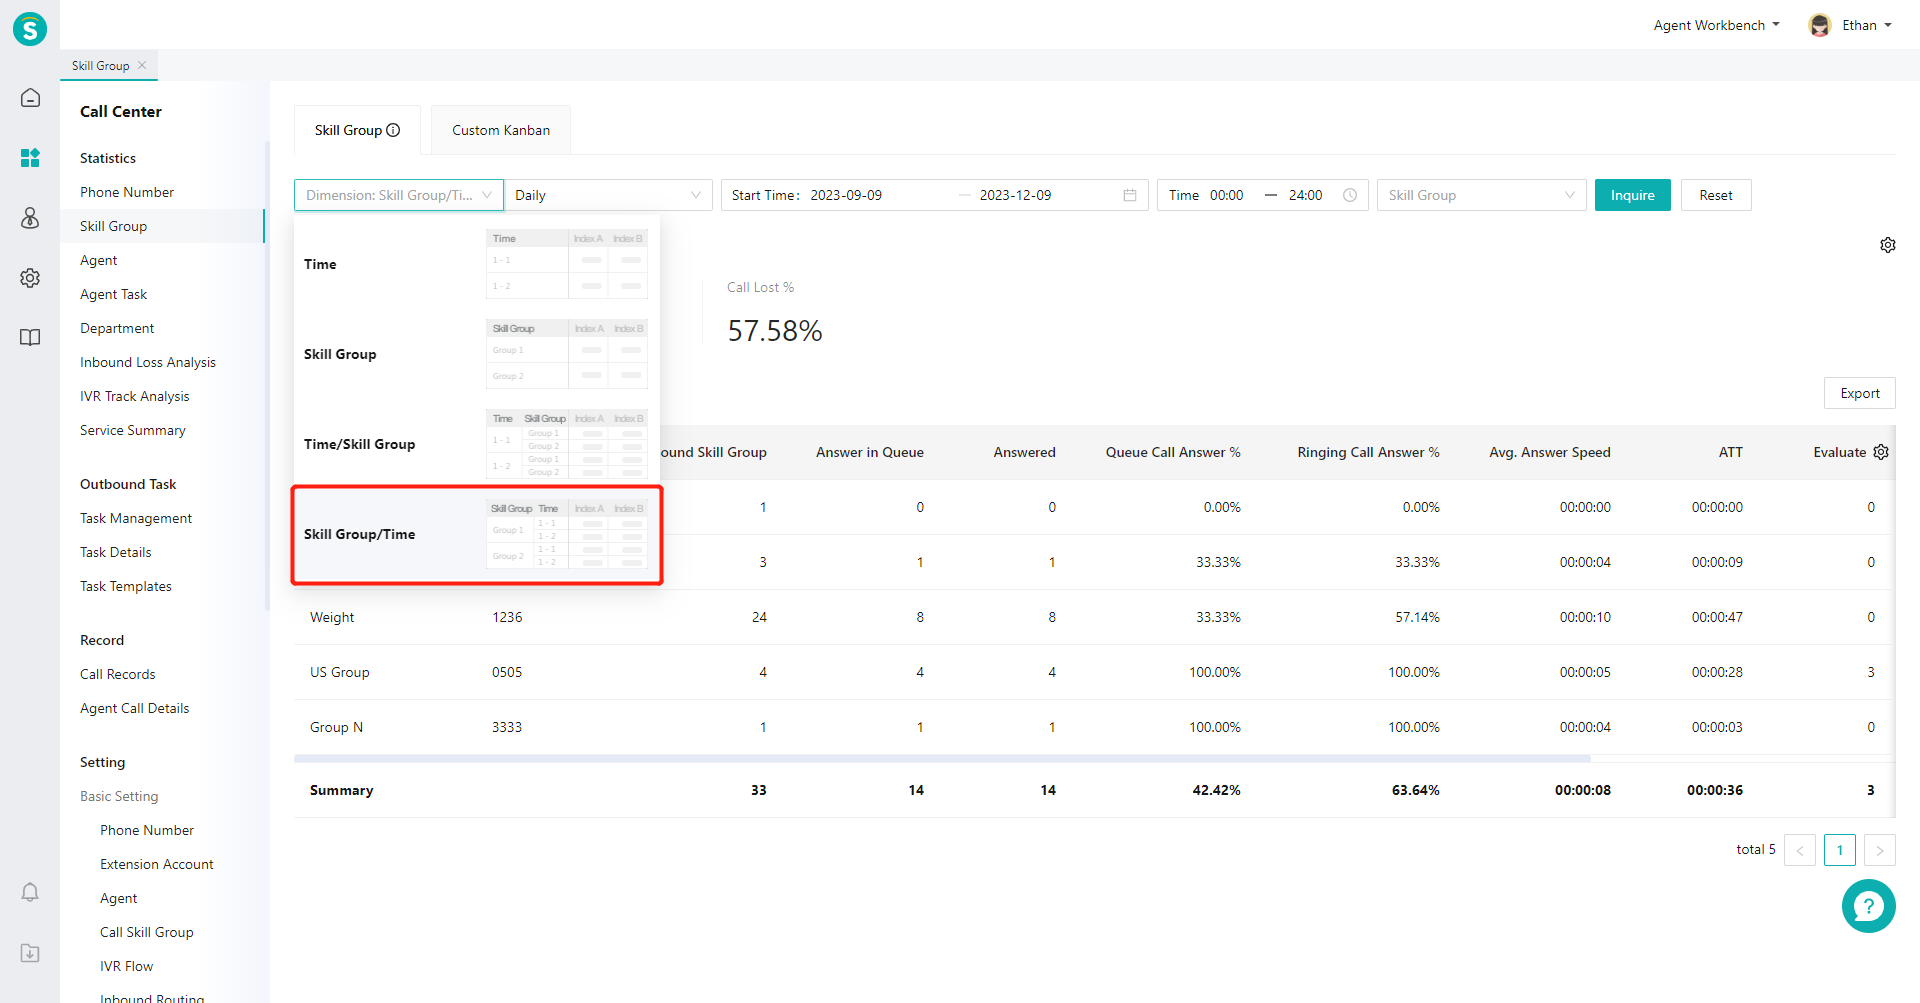1920x1003 pixels.
Task: Click Ethan's avatar picture
Action: (1820, 25)
